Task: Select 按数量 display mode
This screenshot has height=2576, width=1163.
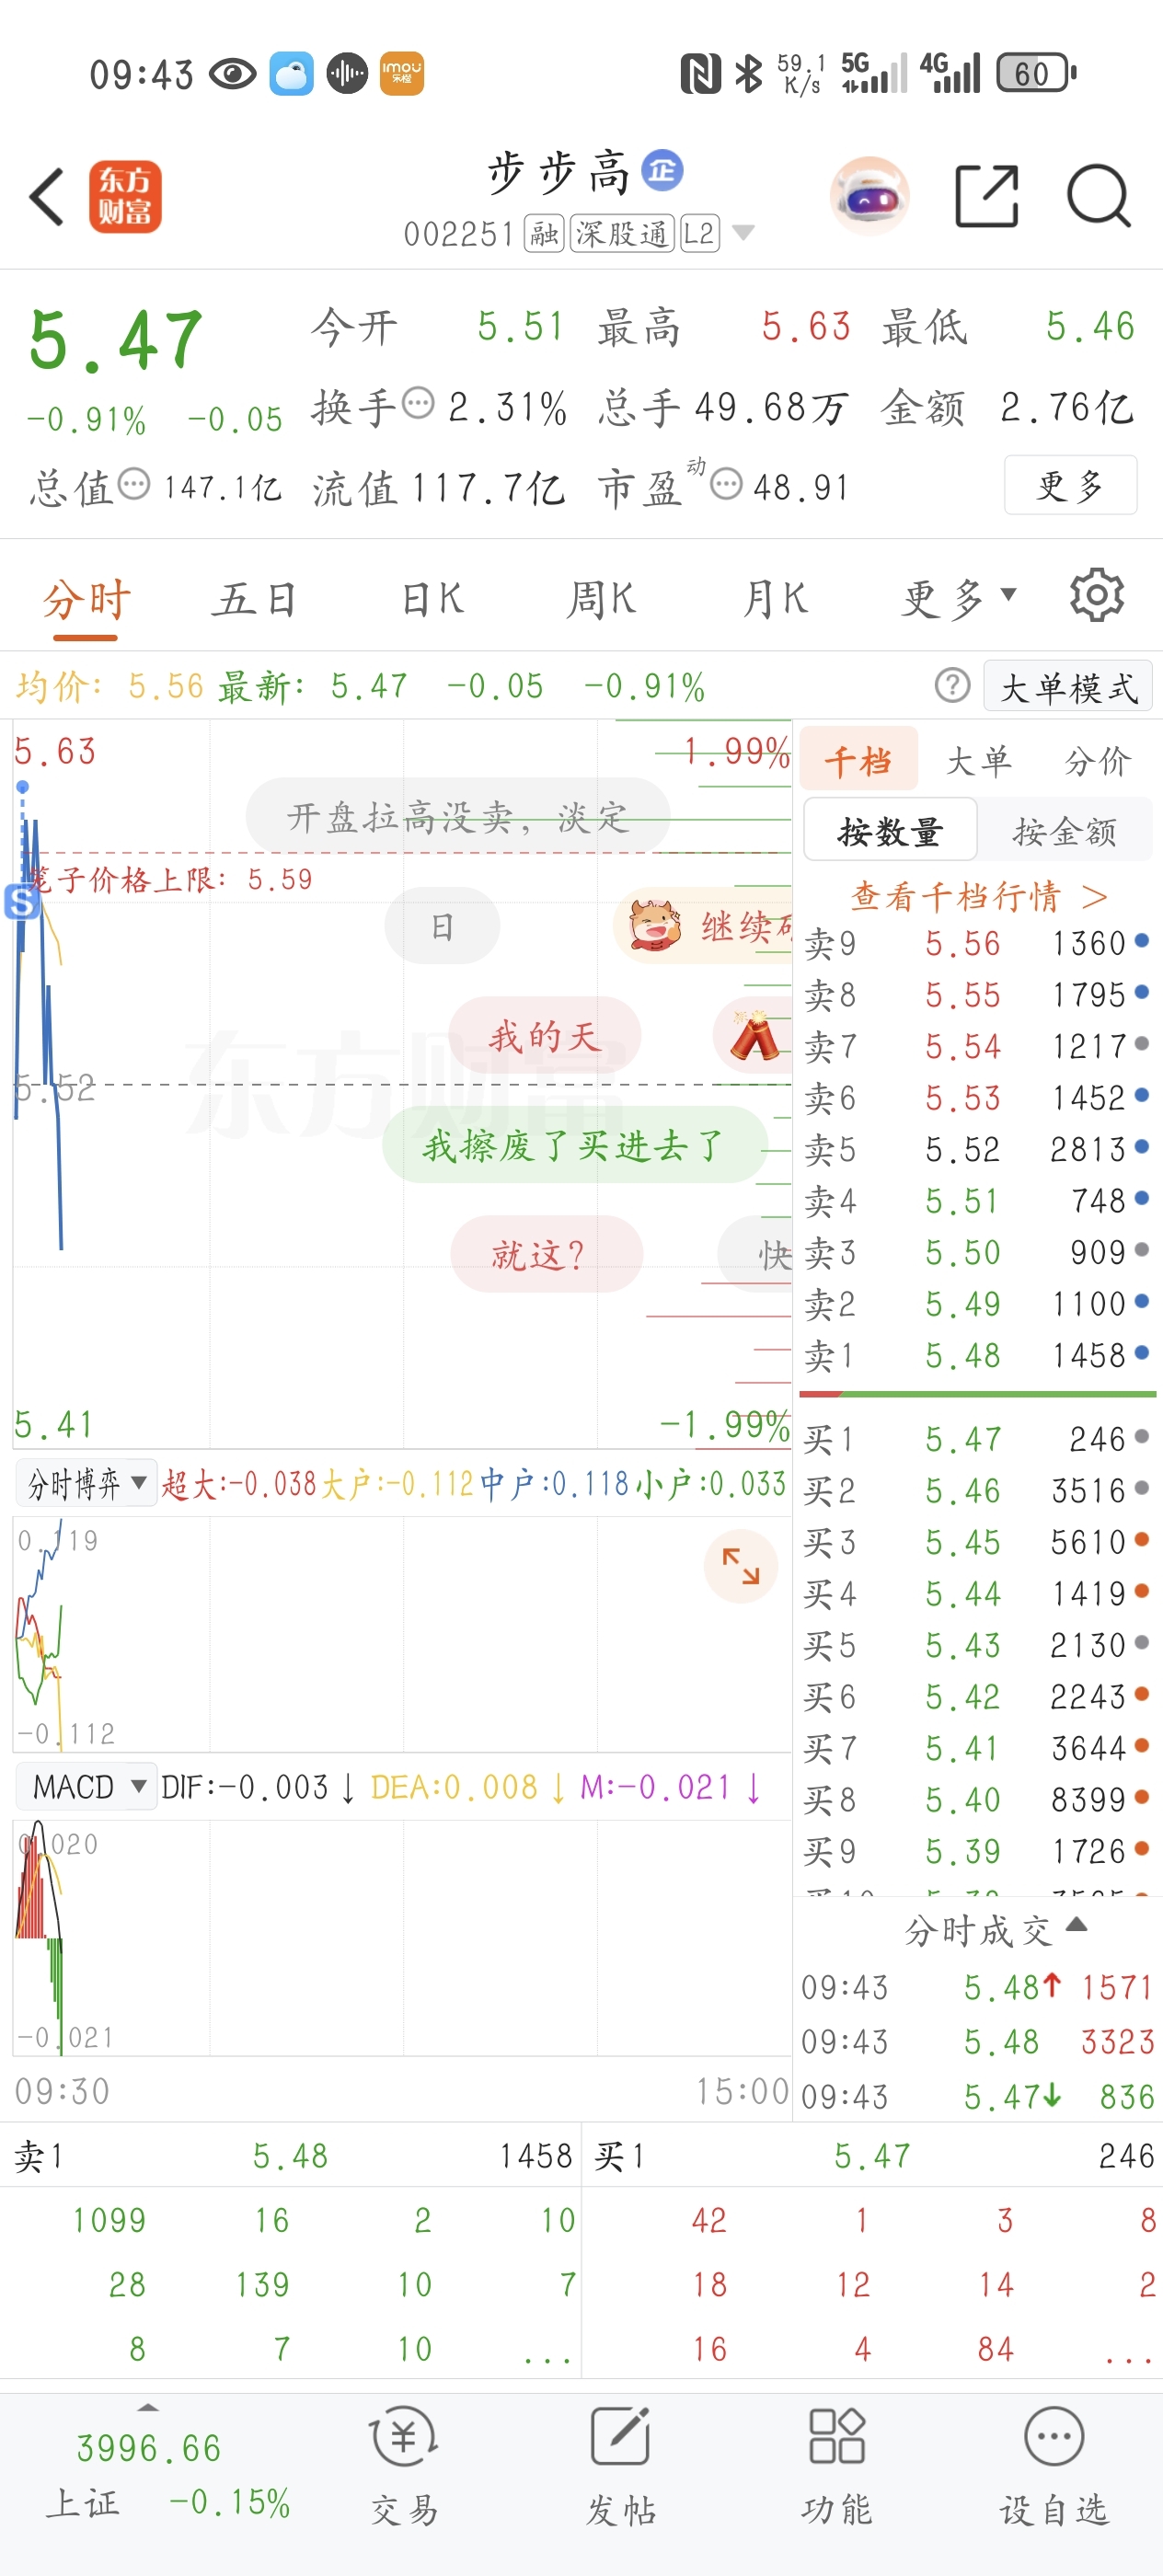Action: tap(890, 831)
